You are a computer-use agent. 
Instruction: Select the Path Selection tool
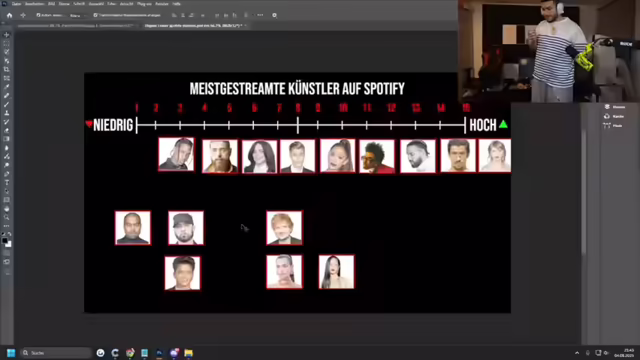7,191
